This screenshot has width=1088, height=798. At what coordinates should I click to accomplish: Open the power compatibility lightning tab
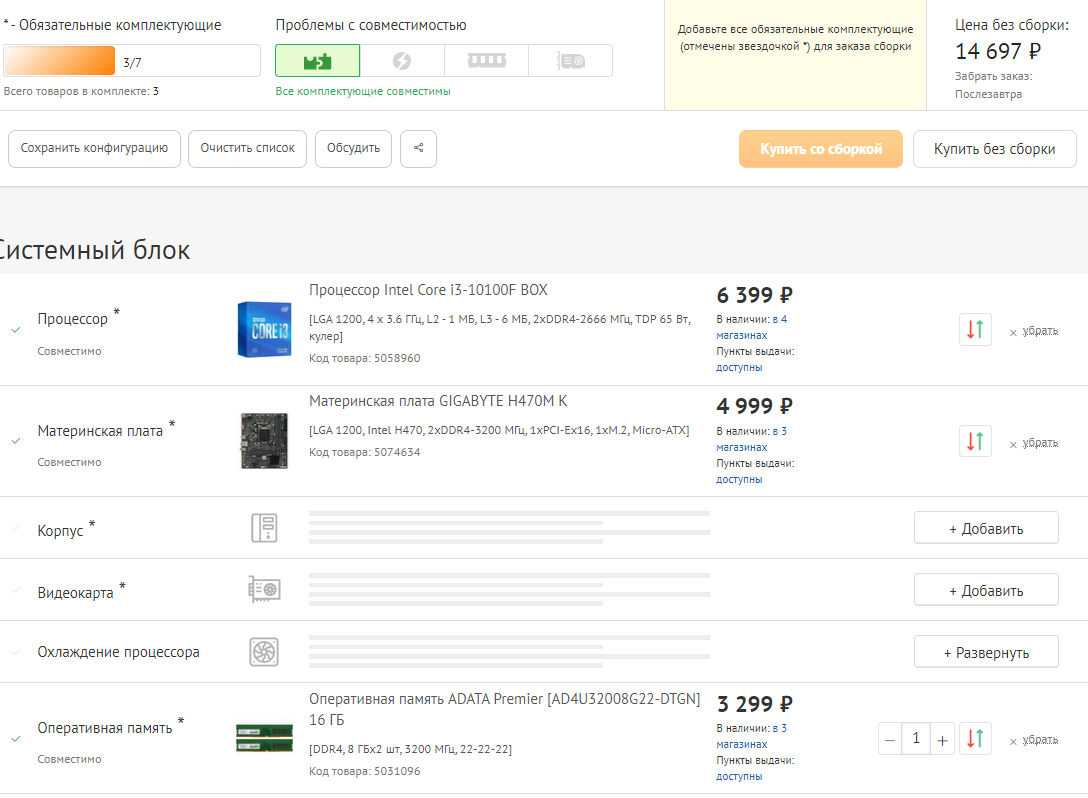coord(402,60)
